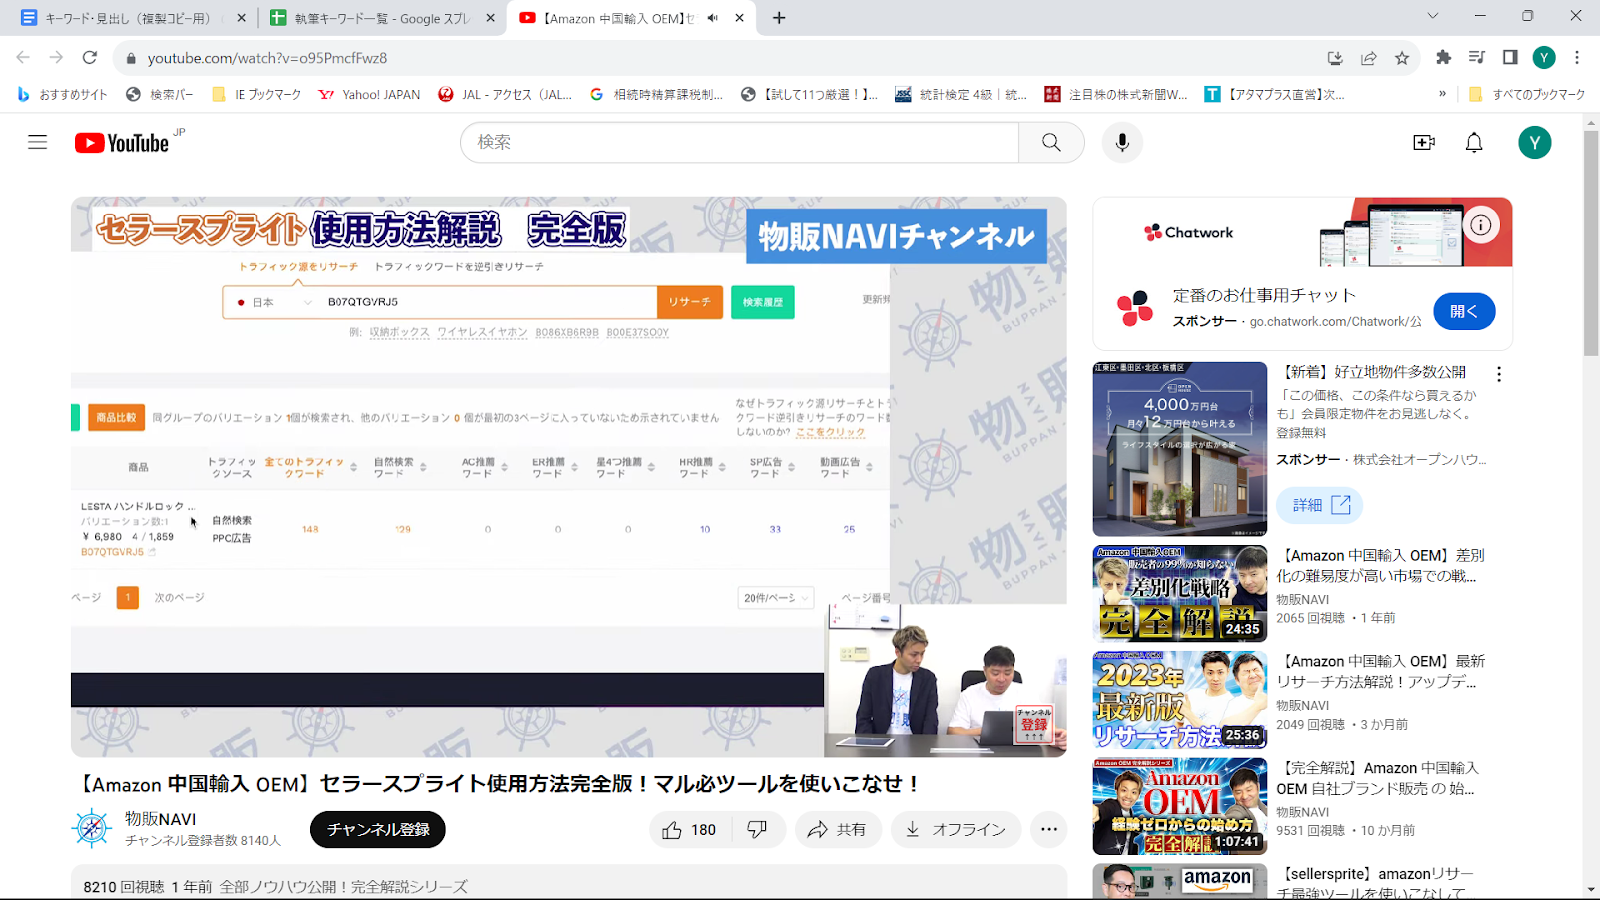The image size is (1600, 900).
Task: Reload the page in Chrome
Action: 90,58
